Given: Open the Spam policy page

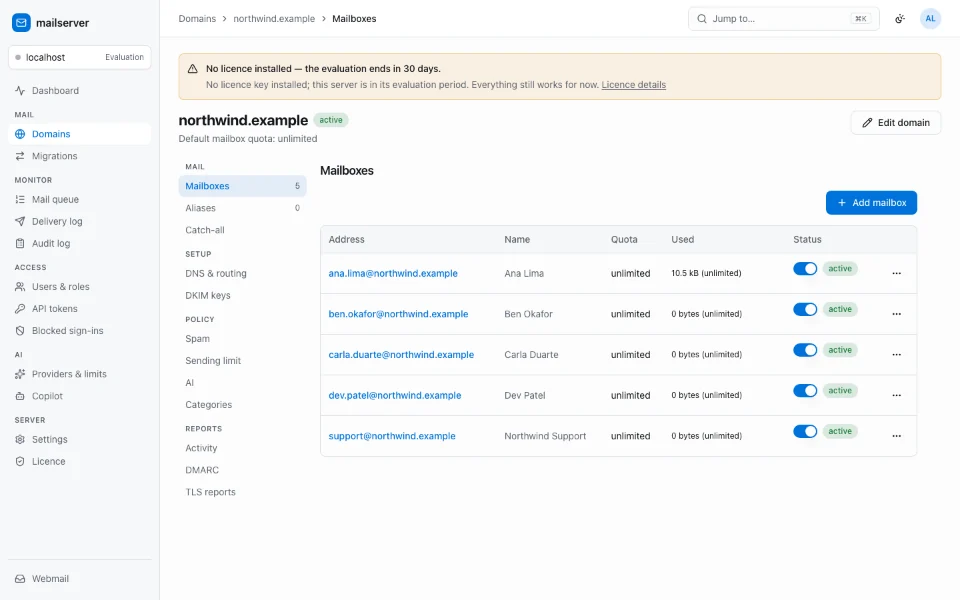Looking at the screenshot, I should click(242, 339).
